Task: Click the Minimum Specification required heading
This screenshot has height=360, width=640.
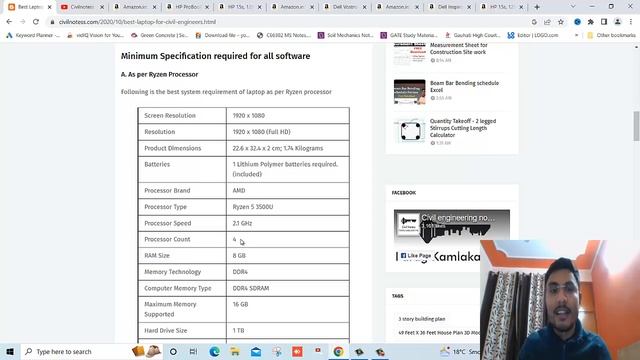Action: (x=215, y=56)
